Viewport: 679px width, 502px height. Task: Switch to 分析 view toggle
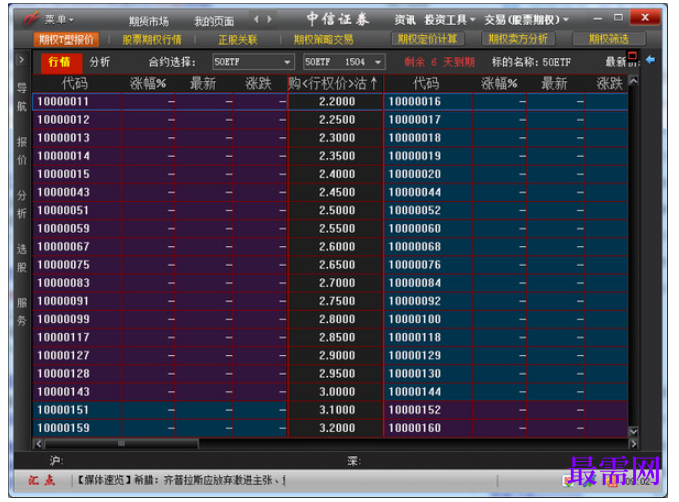click(x=100, y=62)
